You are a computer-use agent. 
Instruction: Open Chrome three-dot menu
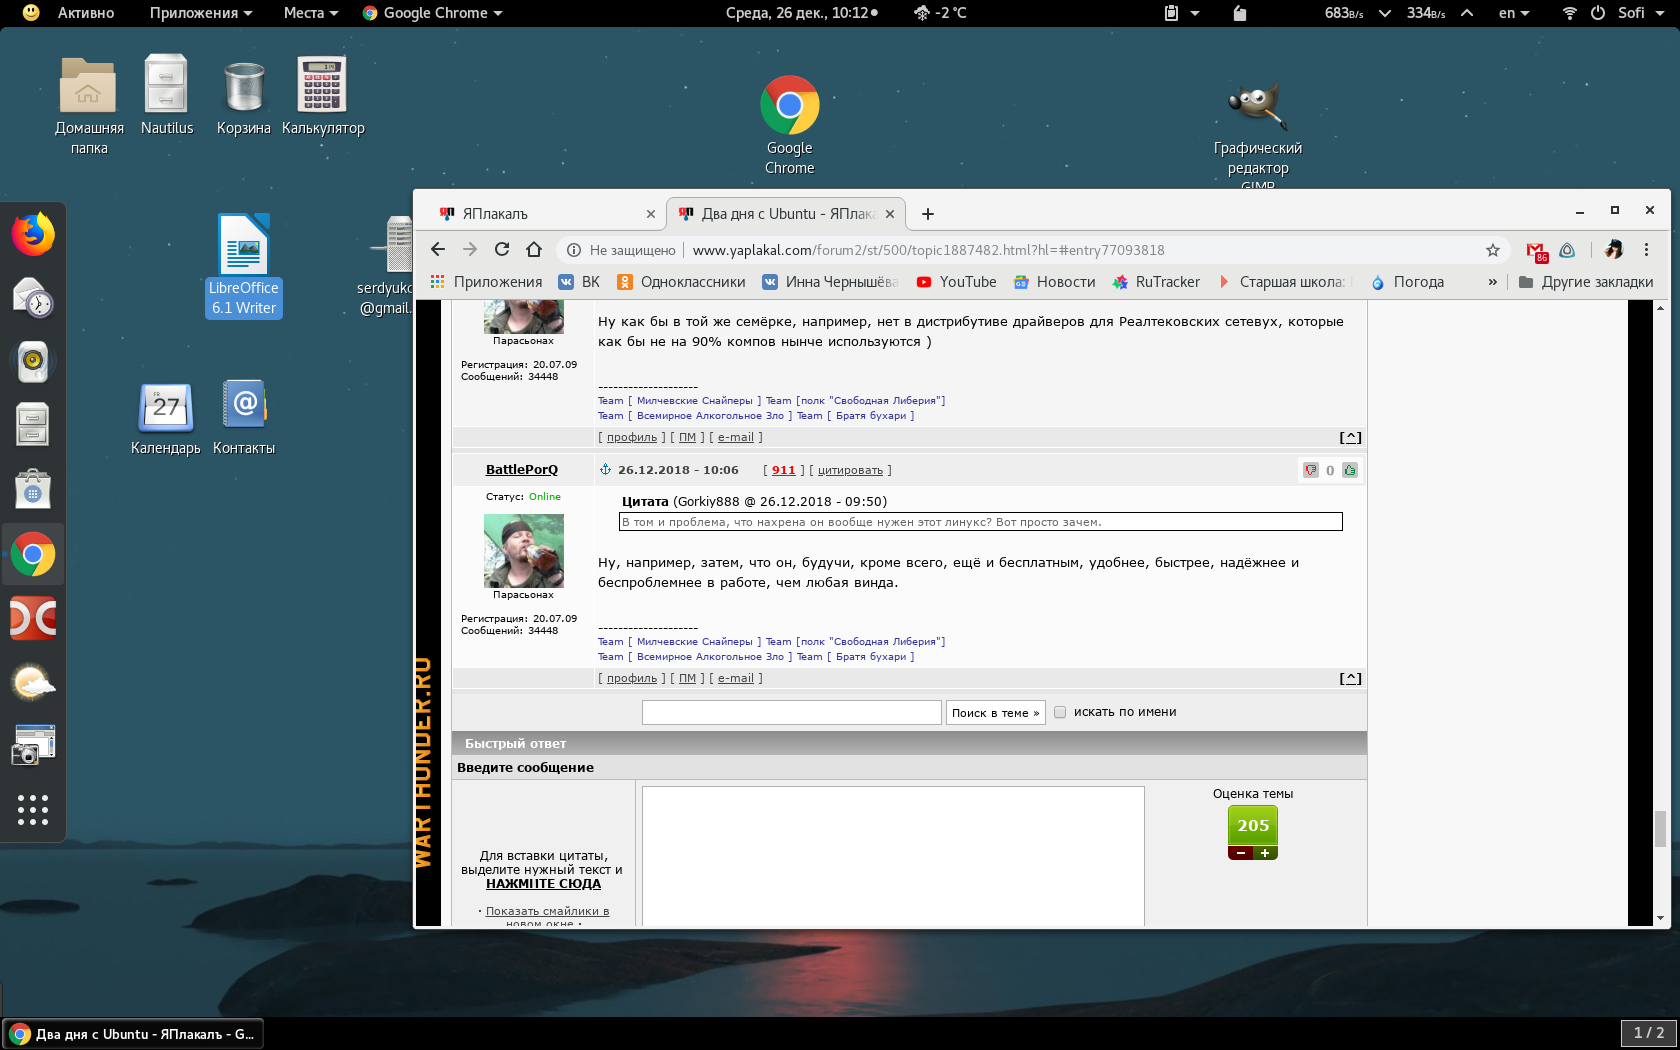(1646, 250)
